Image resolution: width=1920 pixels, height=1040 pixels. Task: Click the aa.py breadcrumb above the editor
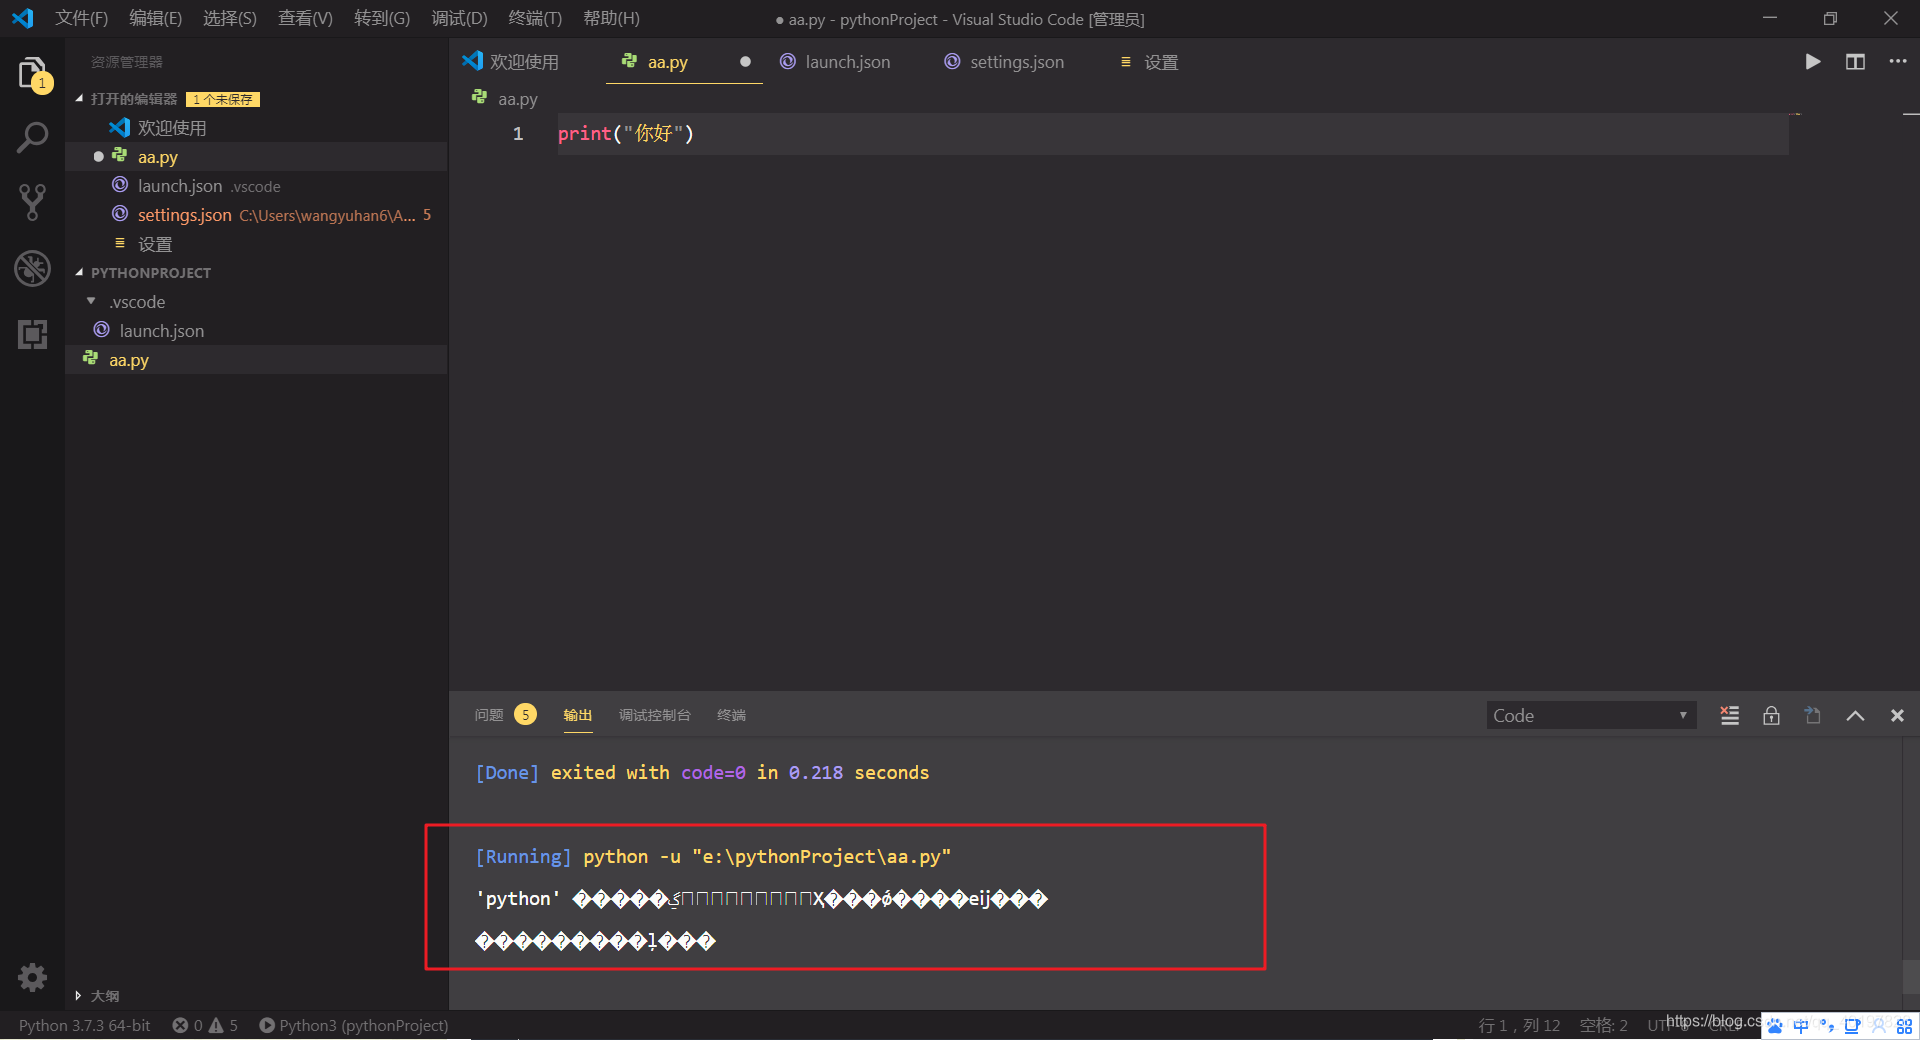pyautogui.click(x=517, y=99)
